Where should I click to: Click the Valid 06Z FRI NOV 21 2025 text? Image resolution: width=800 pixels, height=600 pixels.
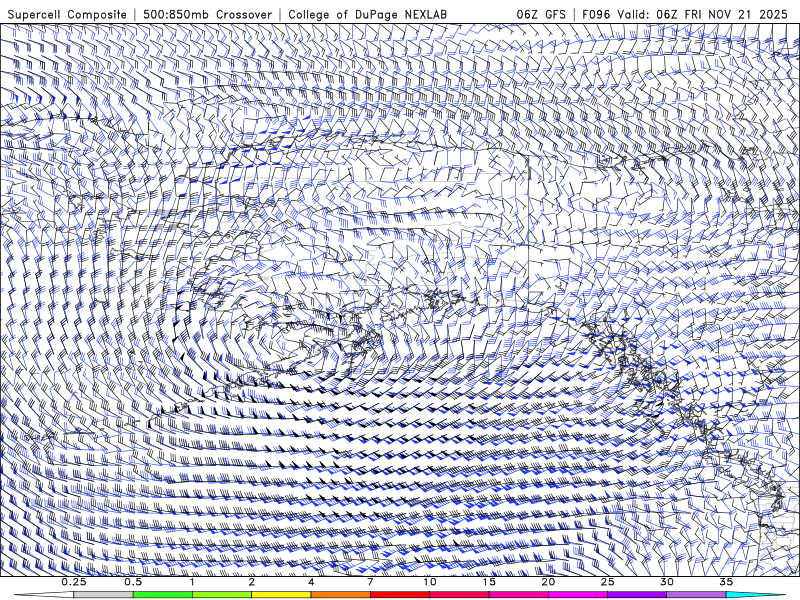[x=702, y=14]
